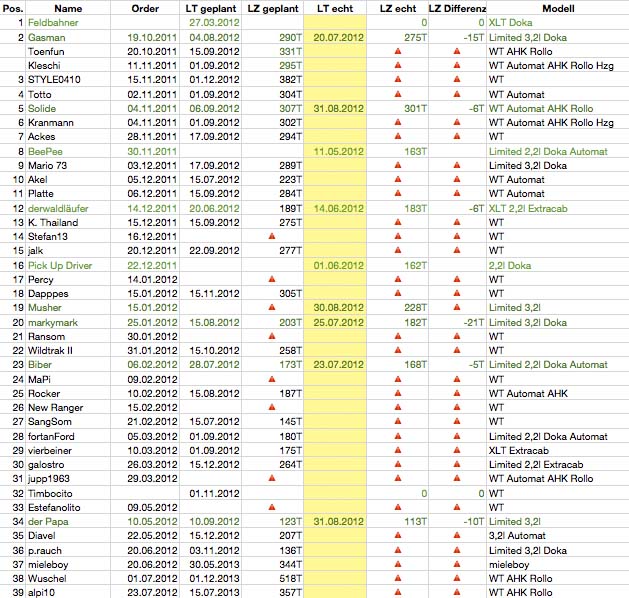The image size is (629, 598).
Task: Select the LT echt column header
Action: click(335, 8)
